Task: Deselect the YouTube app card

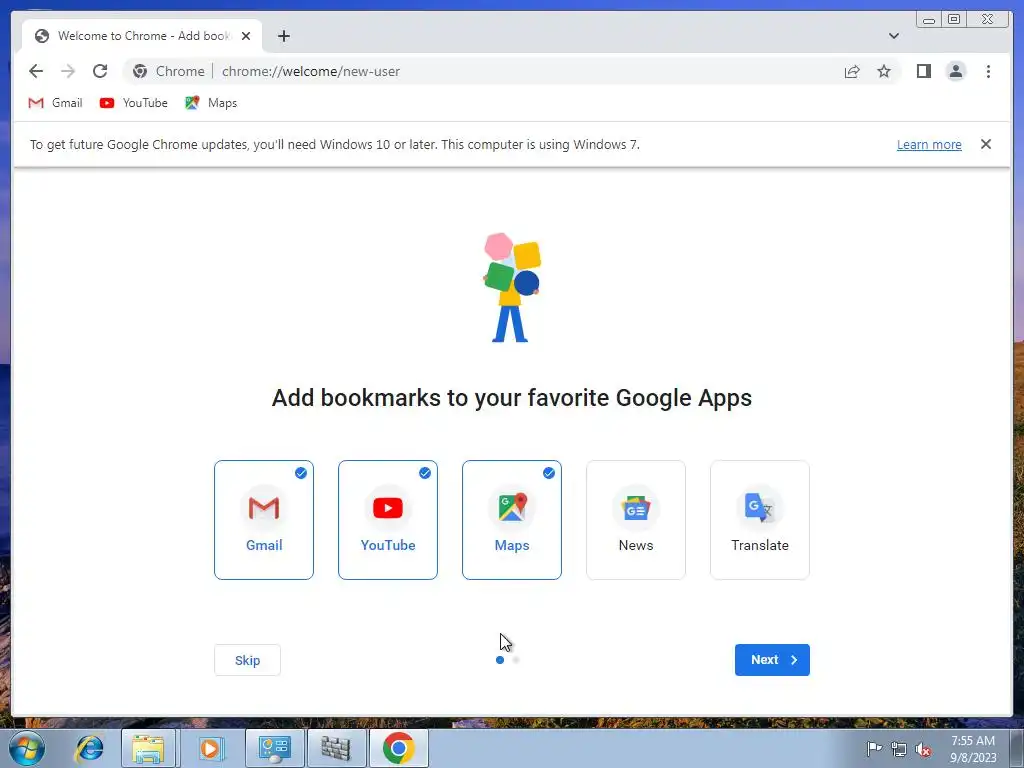Action: (x=388, y=520)
